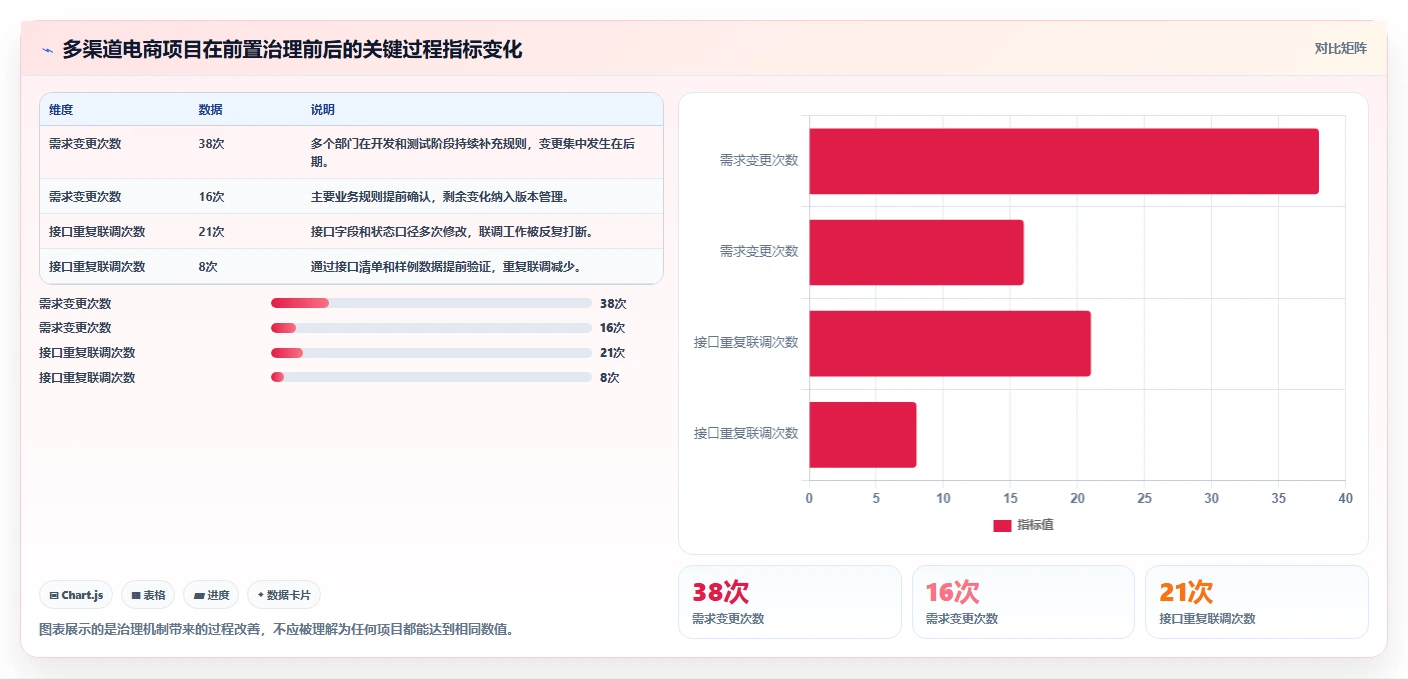Screen dimensions: 1408x679
Task: Click the x-axis tick label 0
Action: [x=809, y=498]
